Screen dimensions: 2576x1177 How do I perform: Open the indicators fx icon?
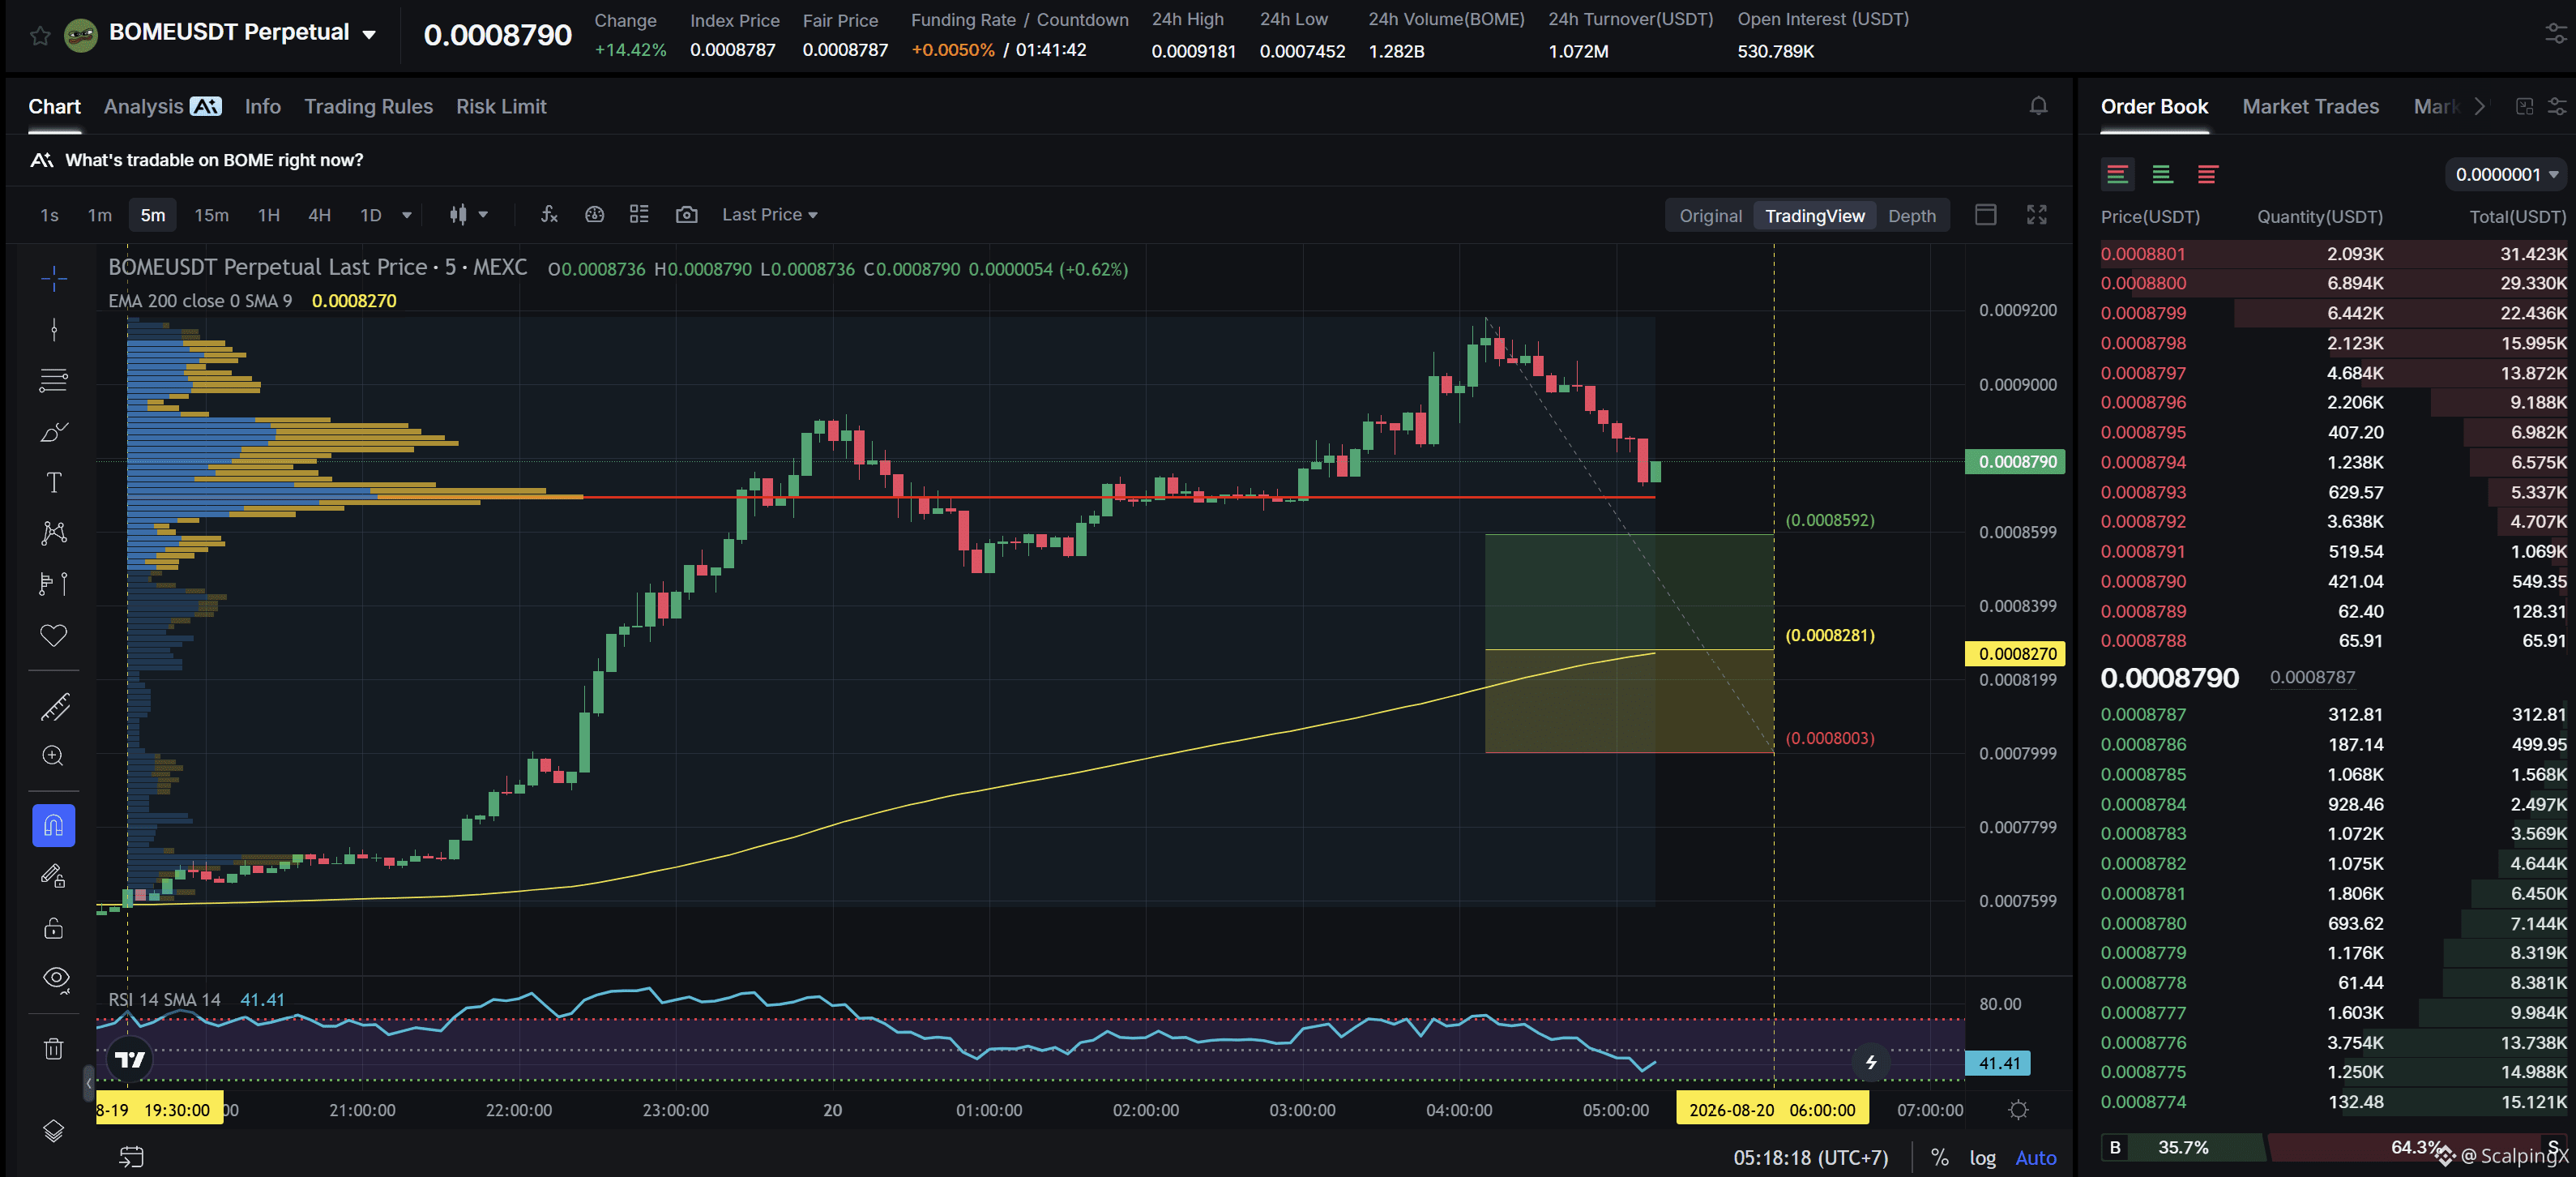tap(549, 214)
